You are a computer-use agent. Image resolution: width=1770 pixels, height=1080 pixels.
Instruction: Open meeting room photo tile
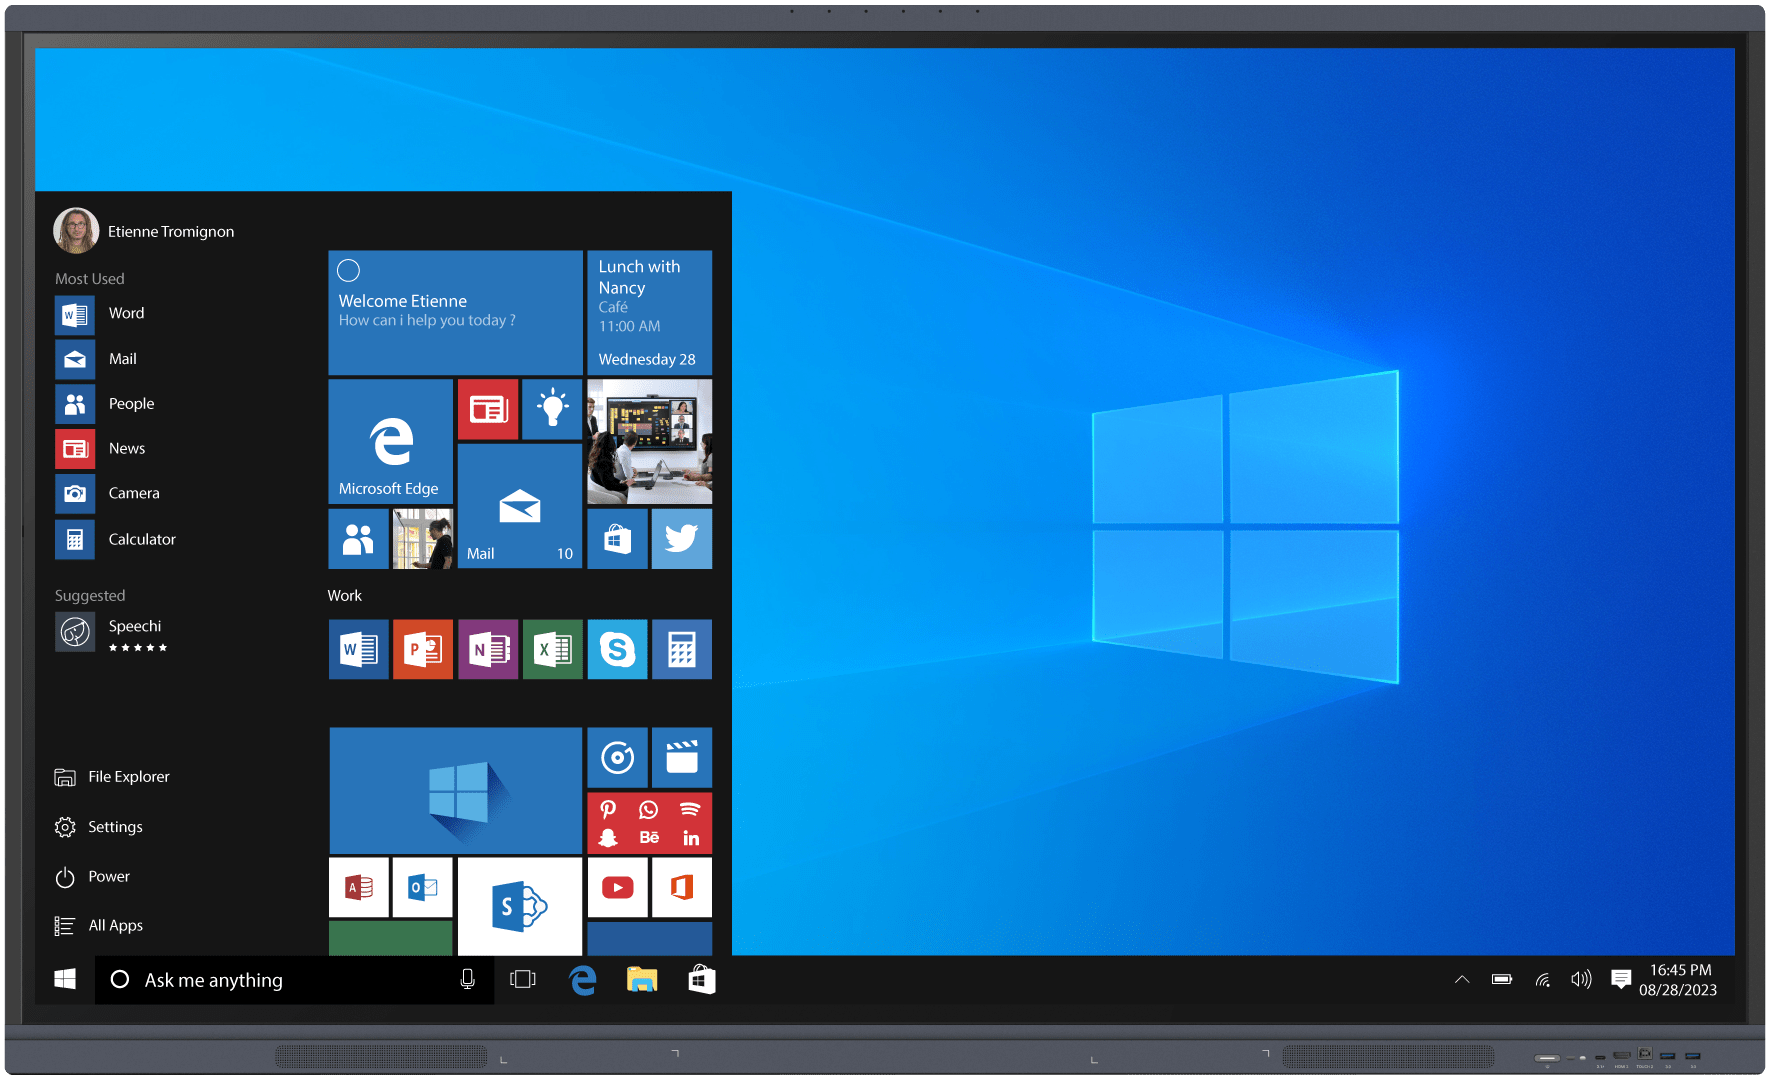(649, 441)
